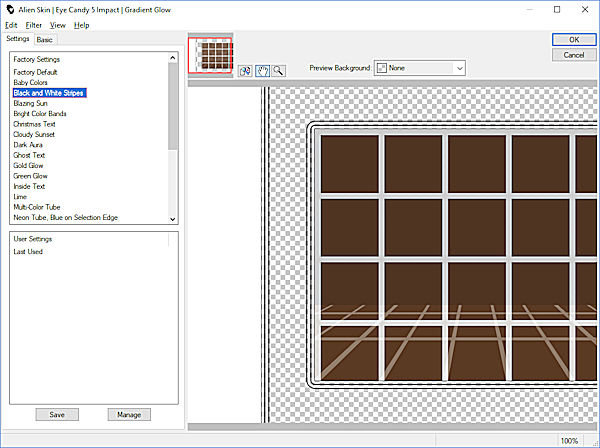
Task: Toggle the before/after preview icon
Action: coord(245,71)
